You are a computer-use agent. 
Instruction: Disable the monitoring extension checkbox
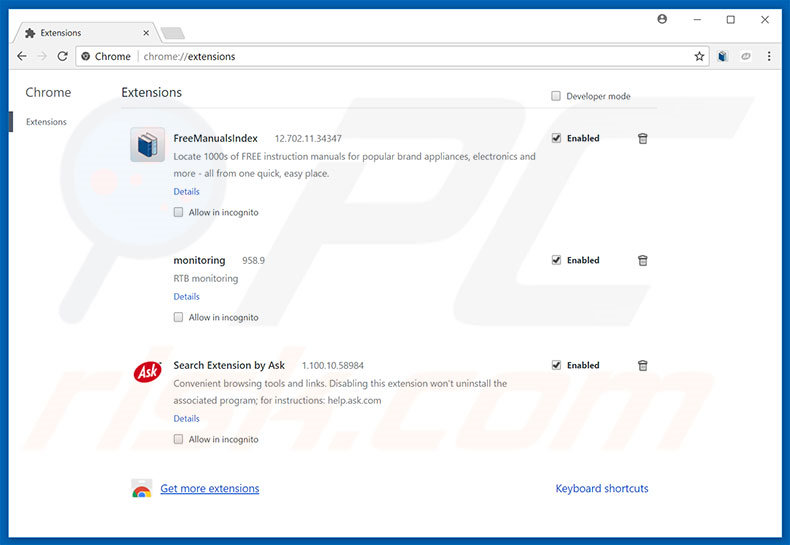(556, 260)
